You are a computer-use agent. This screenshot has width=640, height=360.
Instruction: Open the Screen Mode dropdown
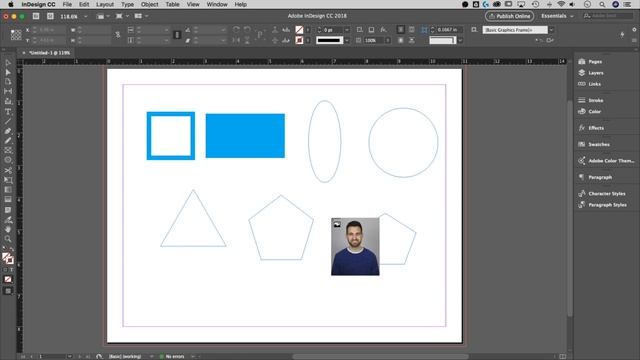click(122, 16)
